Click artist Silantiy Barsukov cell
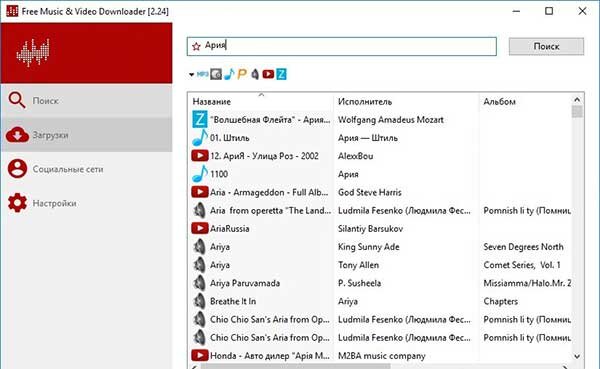 coord(370,229)
